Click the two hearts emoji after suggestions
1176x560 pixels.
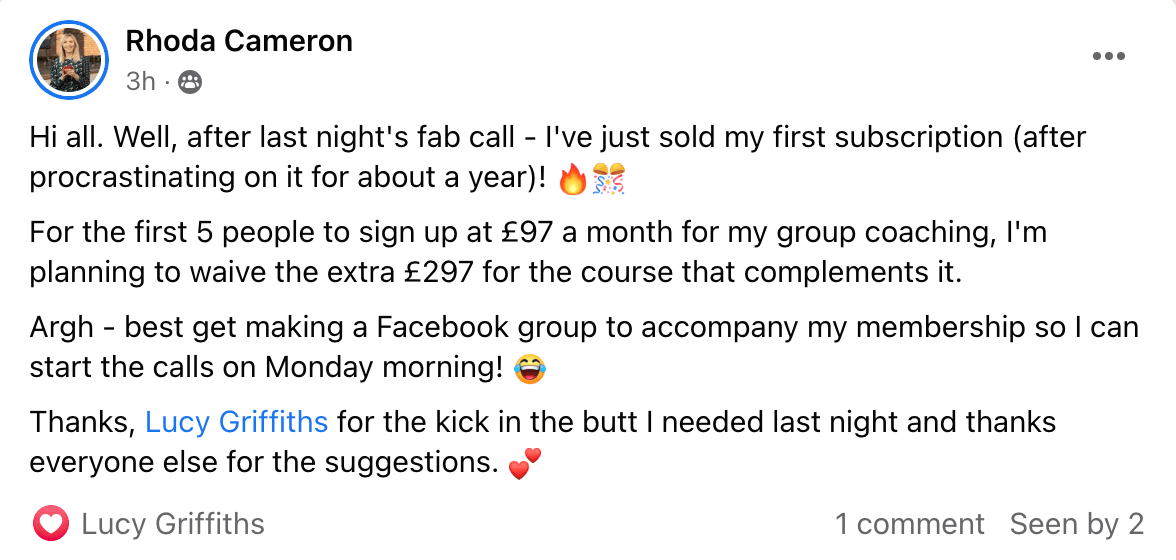pos(525,465)
